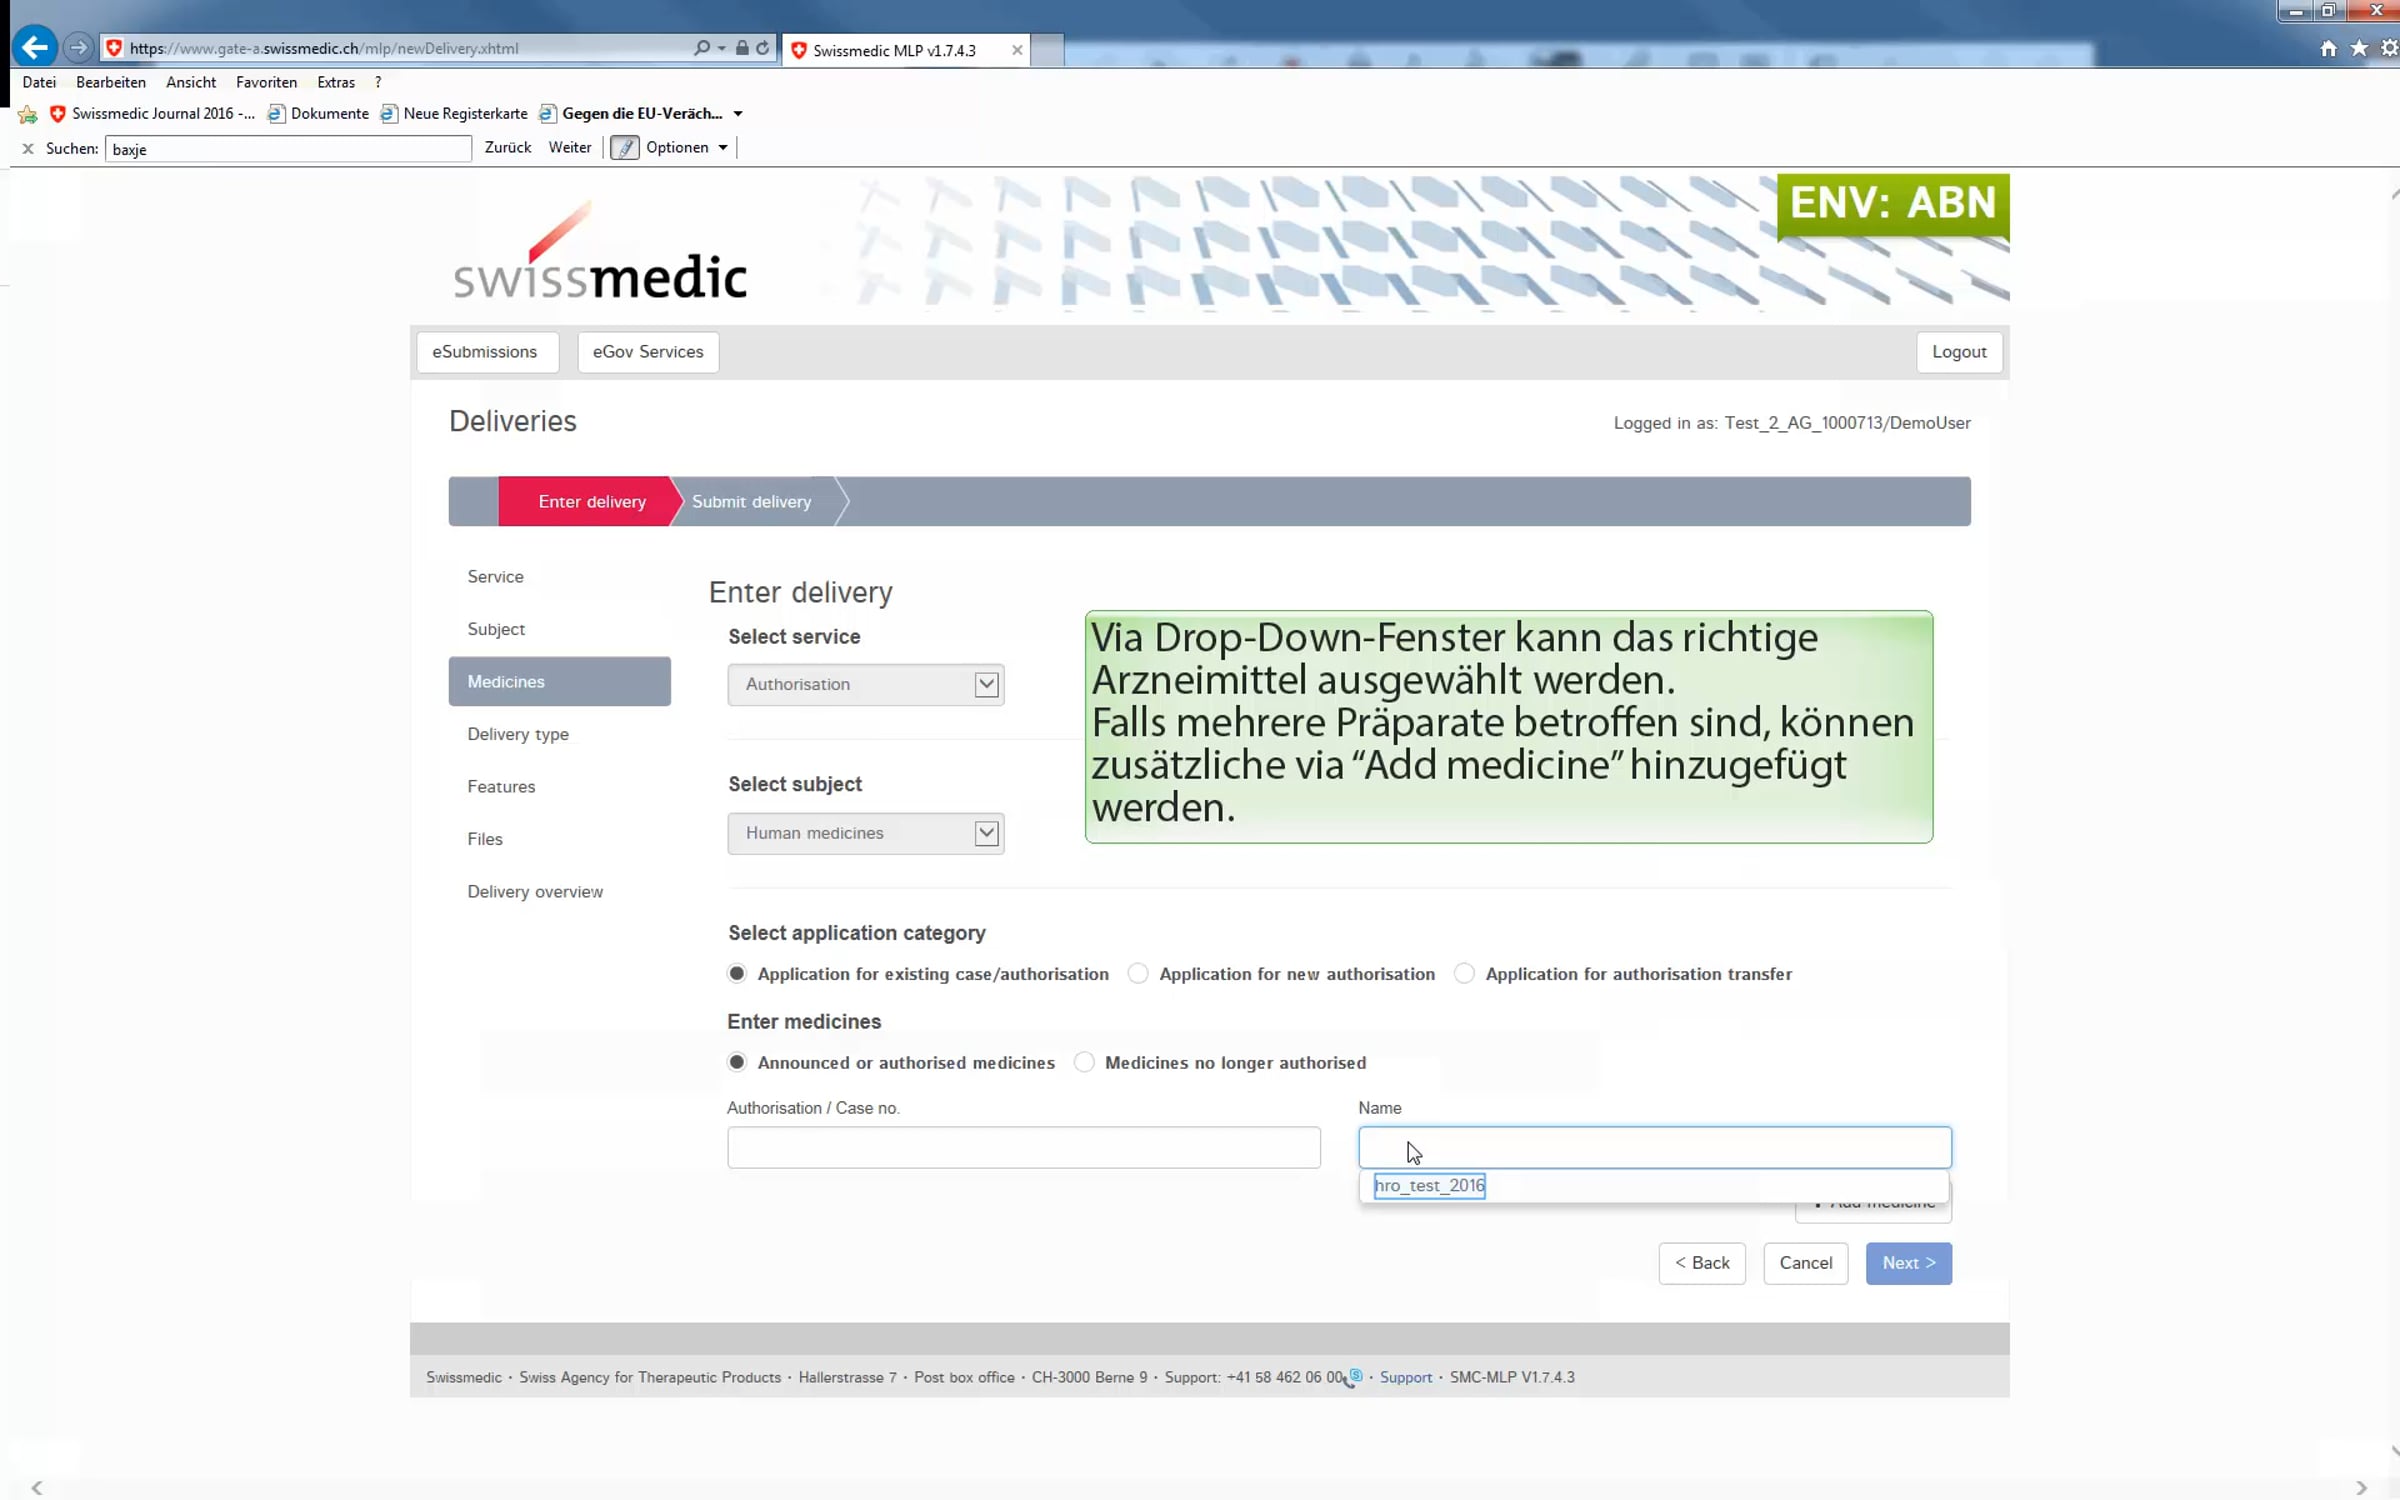The image size is (2400, 1500).
Task: Click the highlight matches pencil icon
Action: (x=625, y=148)
